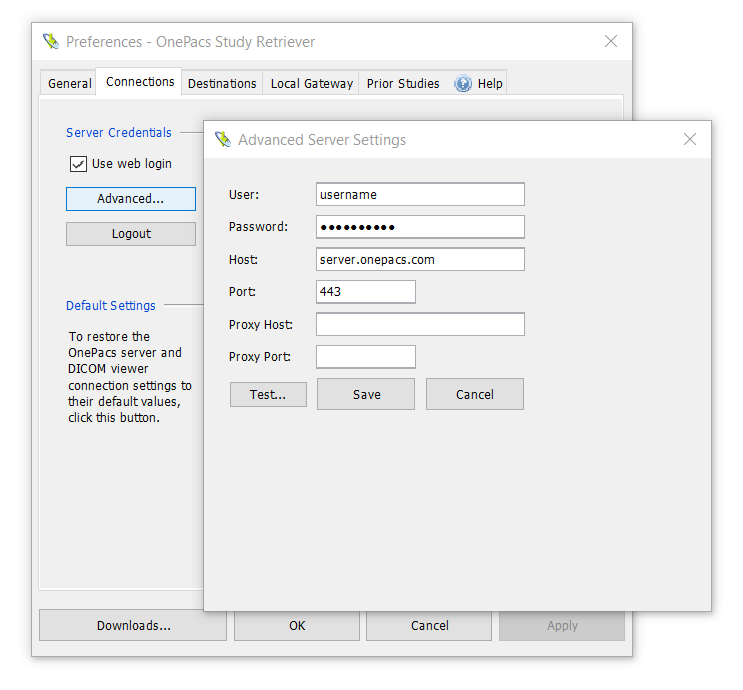Click the Server Credentials heading

119,133
